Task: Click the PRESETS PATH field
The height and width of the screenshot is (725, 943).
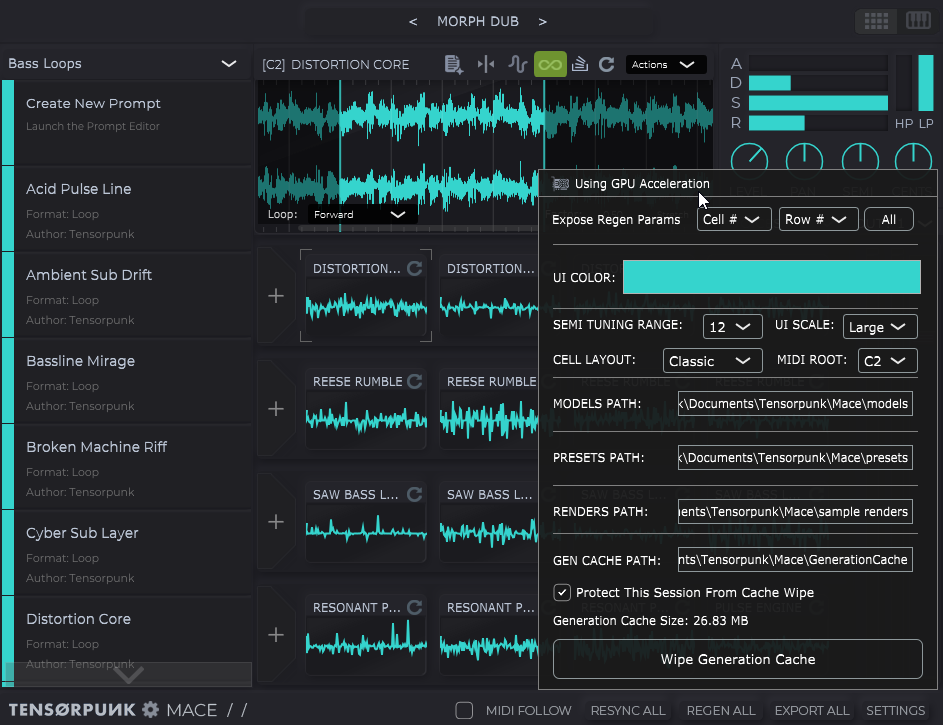Action: click(x=795, y=457)
